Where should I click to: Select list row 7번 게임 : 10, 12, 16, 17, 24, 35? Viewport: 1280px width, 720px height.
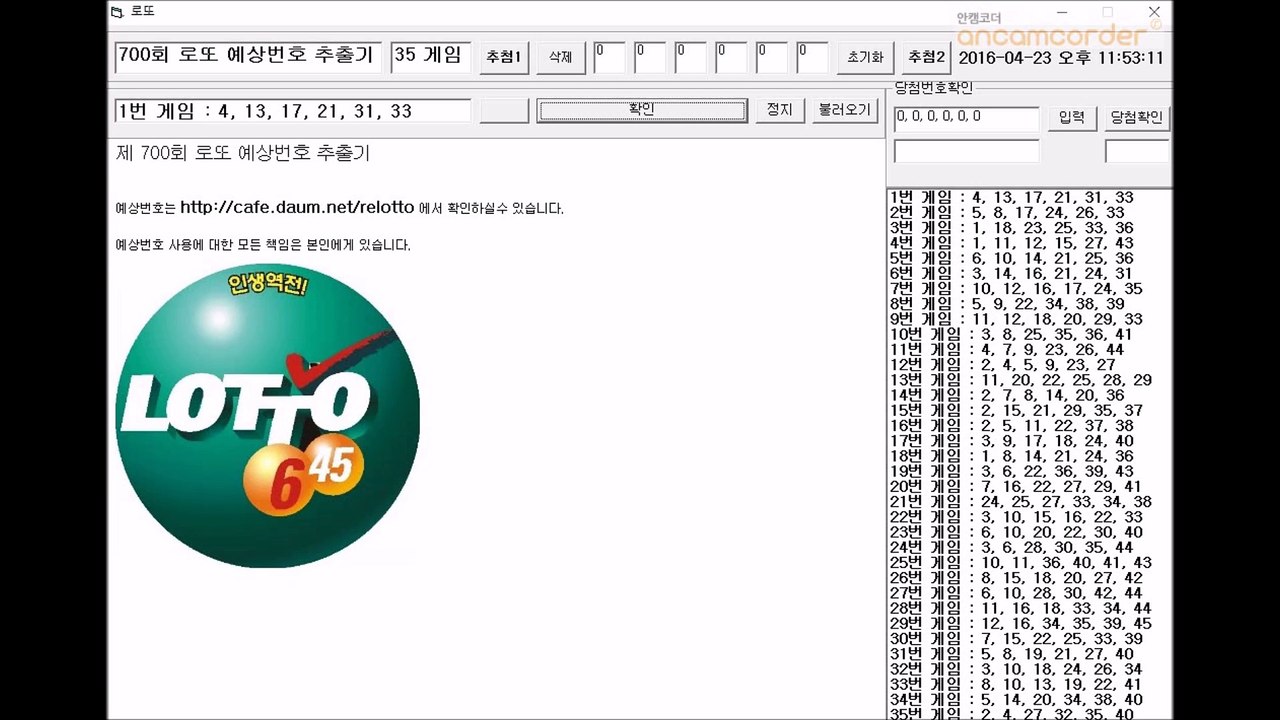coord(1016,289)
